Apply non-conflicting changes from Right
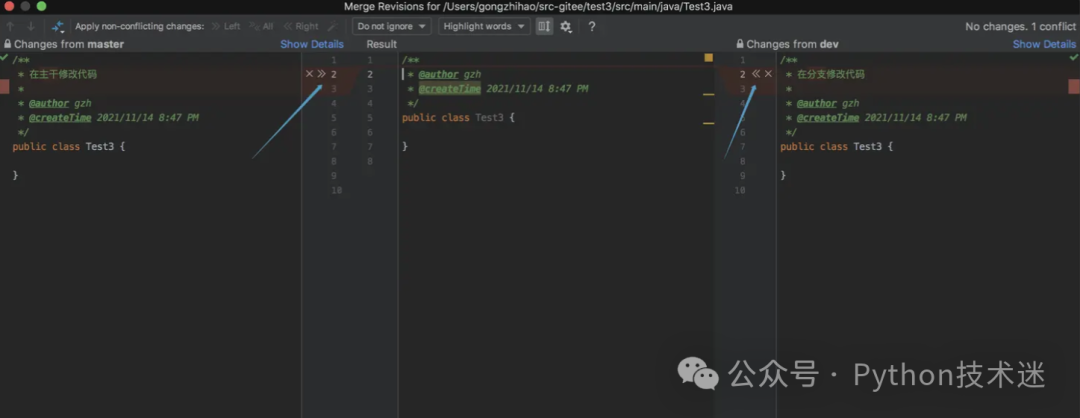This screenshot has height=418, width=1080. coord(301,26)
